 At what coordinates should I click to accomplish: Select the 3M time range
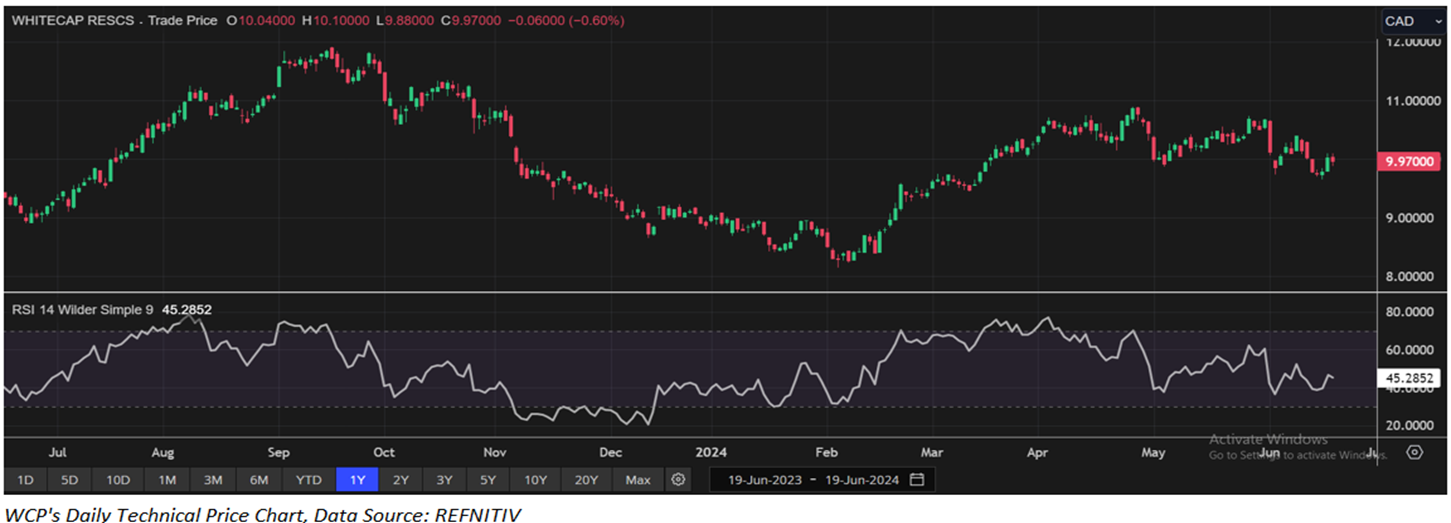point(212,480)
